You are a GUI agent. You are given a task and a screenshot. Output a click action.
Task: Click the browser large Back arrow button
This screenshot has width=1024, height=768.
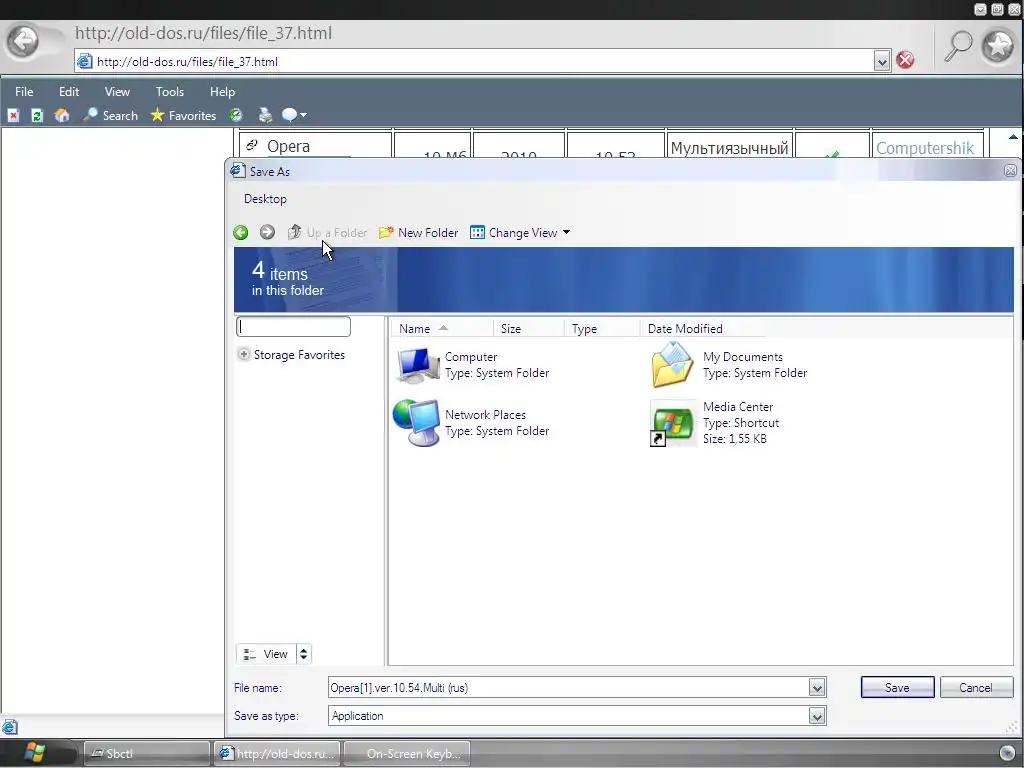(x=23, y=42)
